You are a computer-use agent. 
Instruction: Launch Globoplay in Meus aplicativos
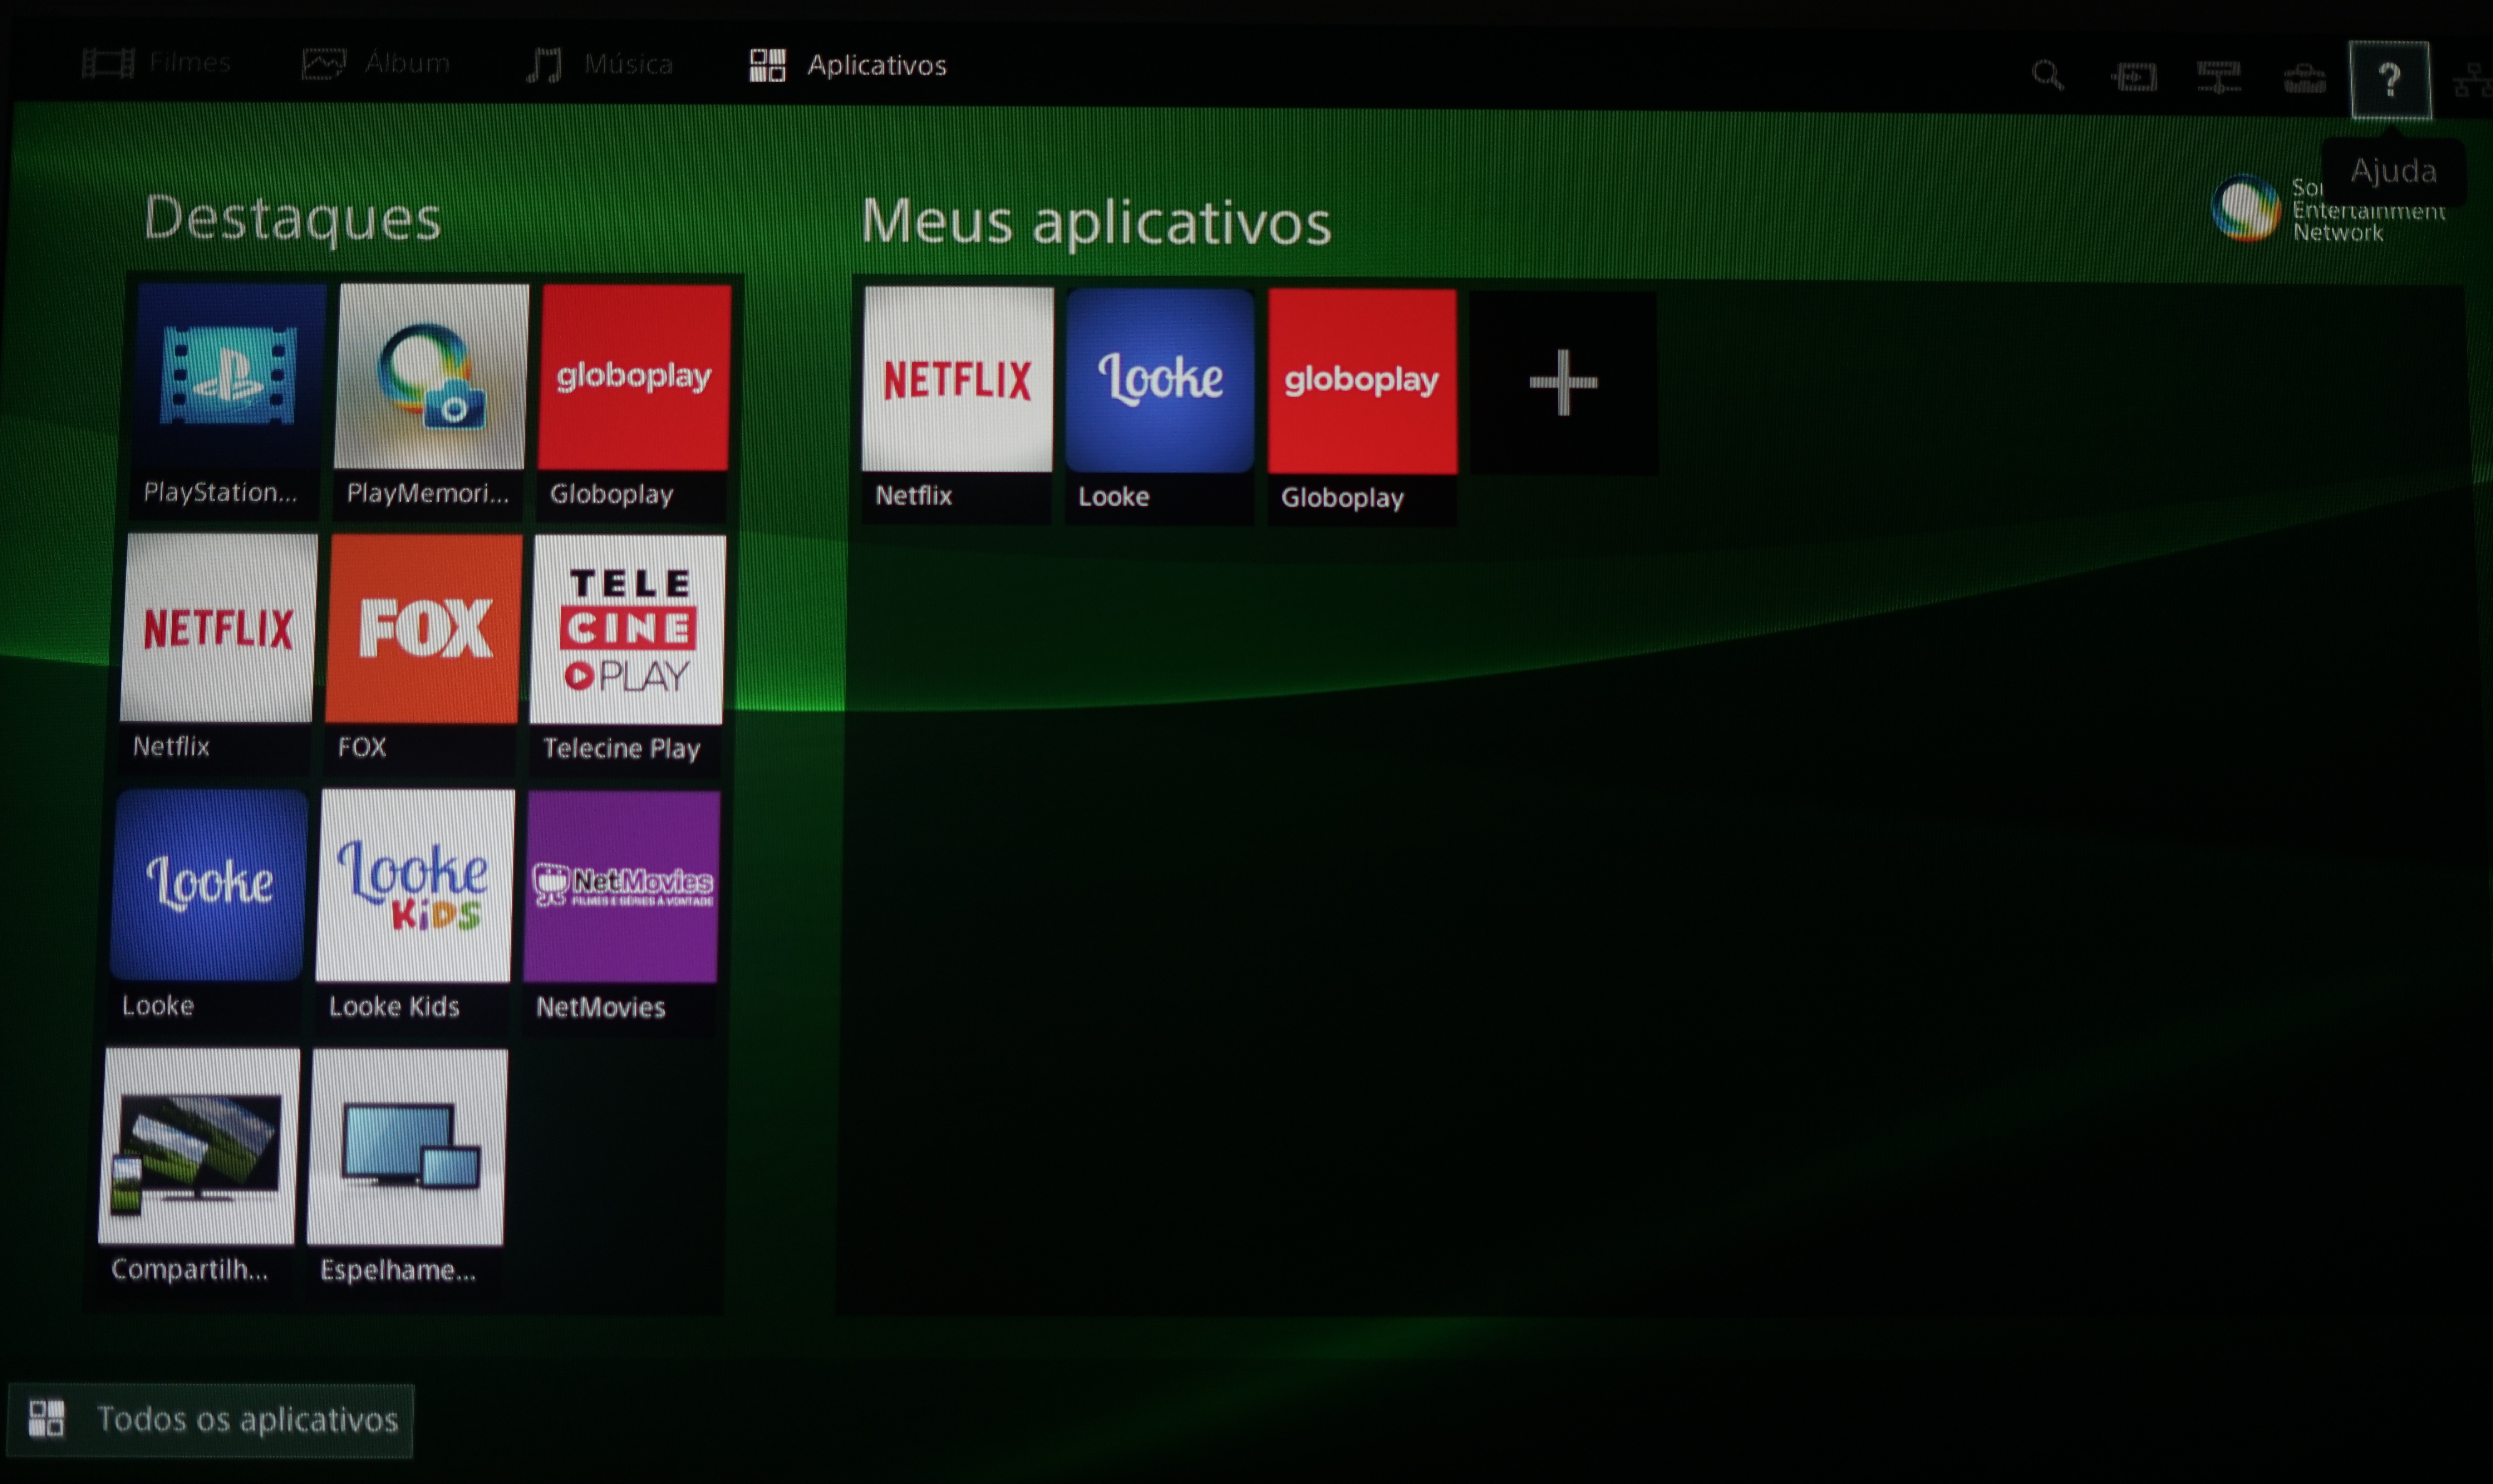coord(1362,407)
